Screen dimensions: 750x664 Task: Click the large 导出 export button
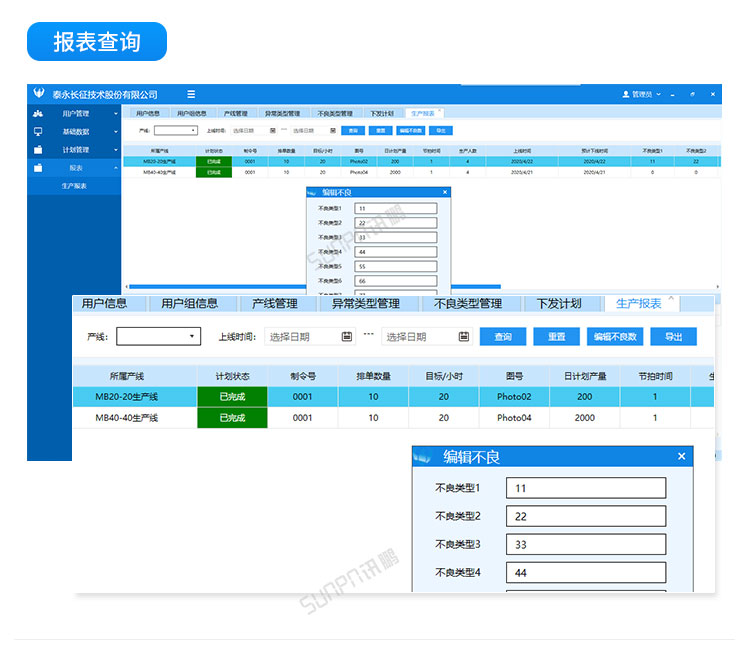[673, 337]
